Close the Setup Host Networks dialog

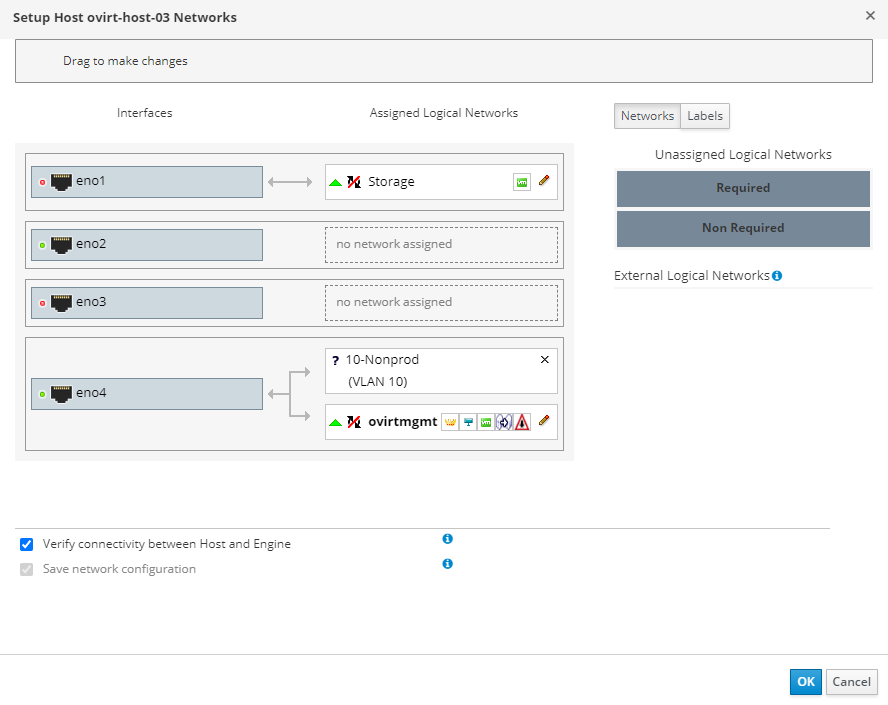870,16
